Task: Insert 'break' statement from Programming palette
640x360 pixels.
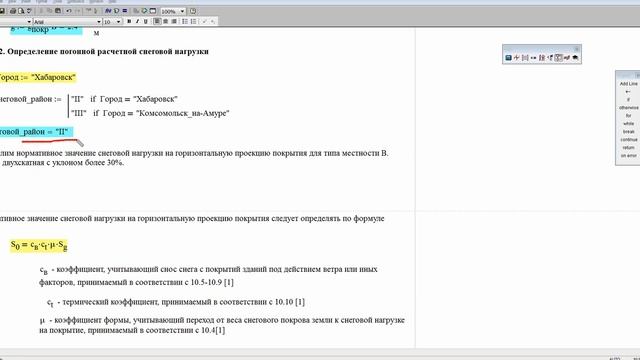Action: pyautogui.click(x=629, y=132)
